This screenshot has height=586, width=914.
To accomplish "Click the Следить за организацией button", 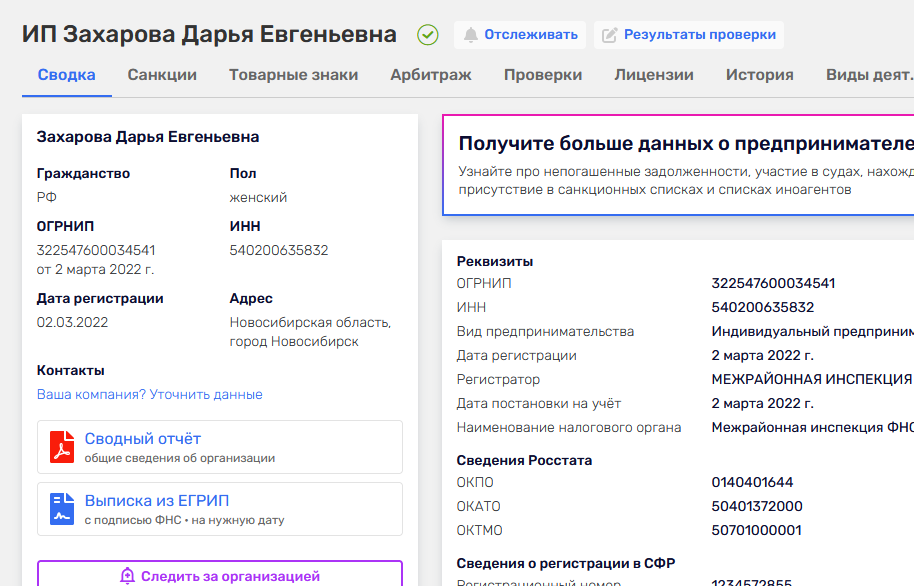I will pyautogui.click(x=220, y=574).
